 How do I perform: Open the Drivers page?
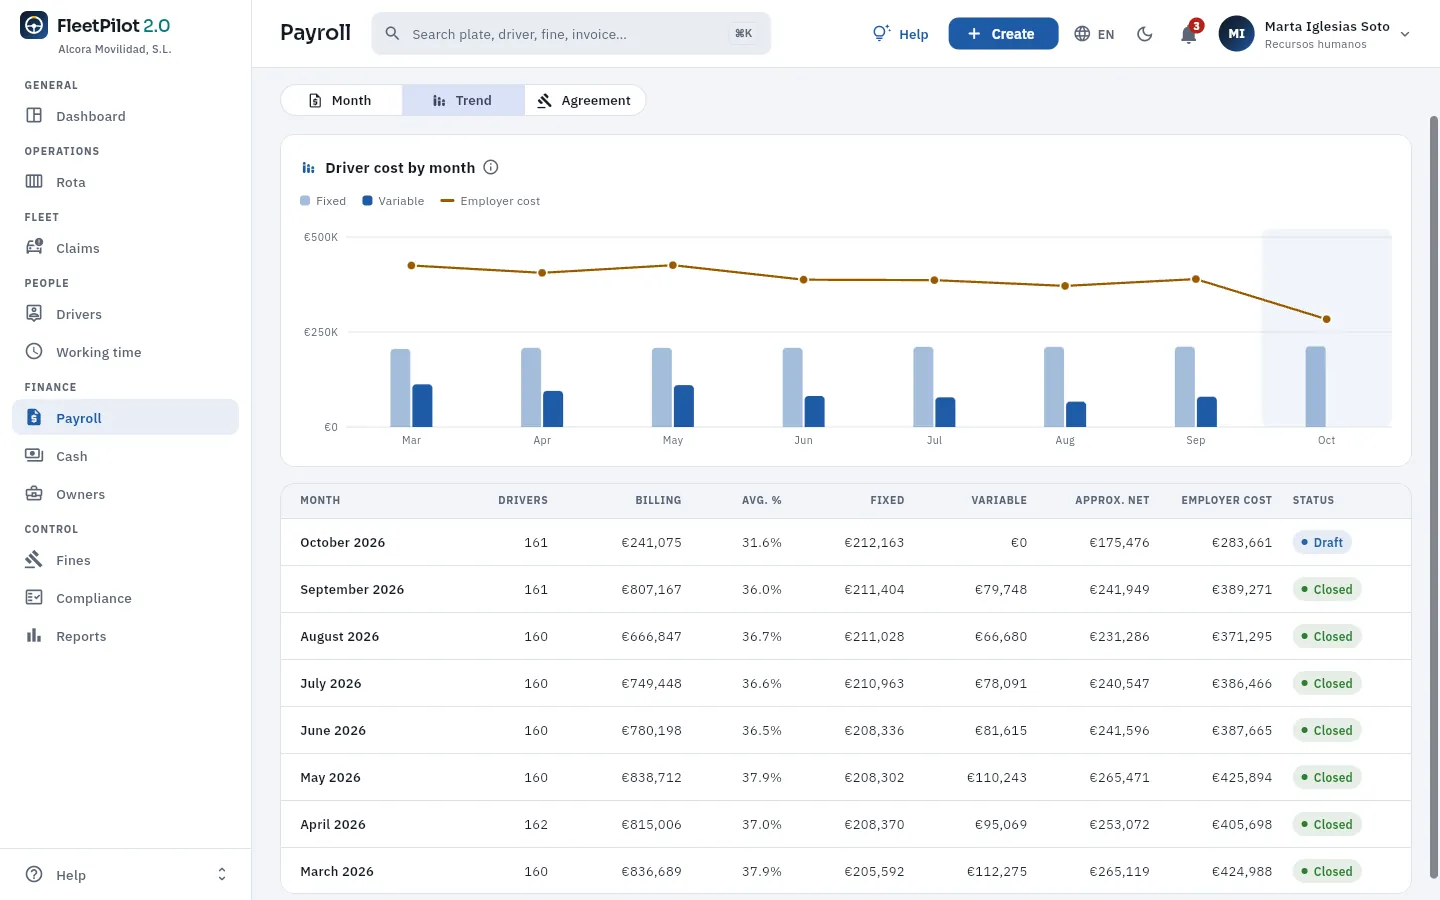pos(125,314)
